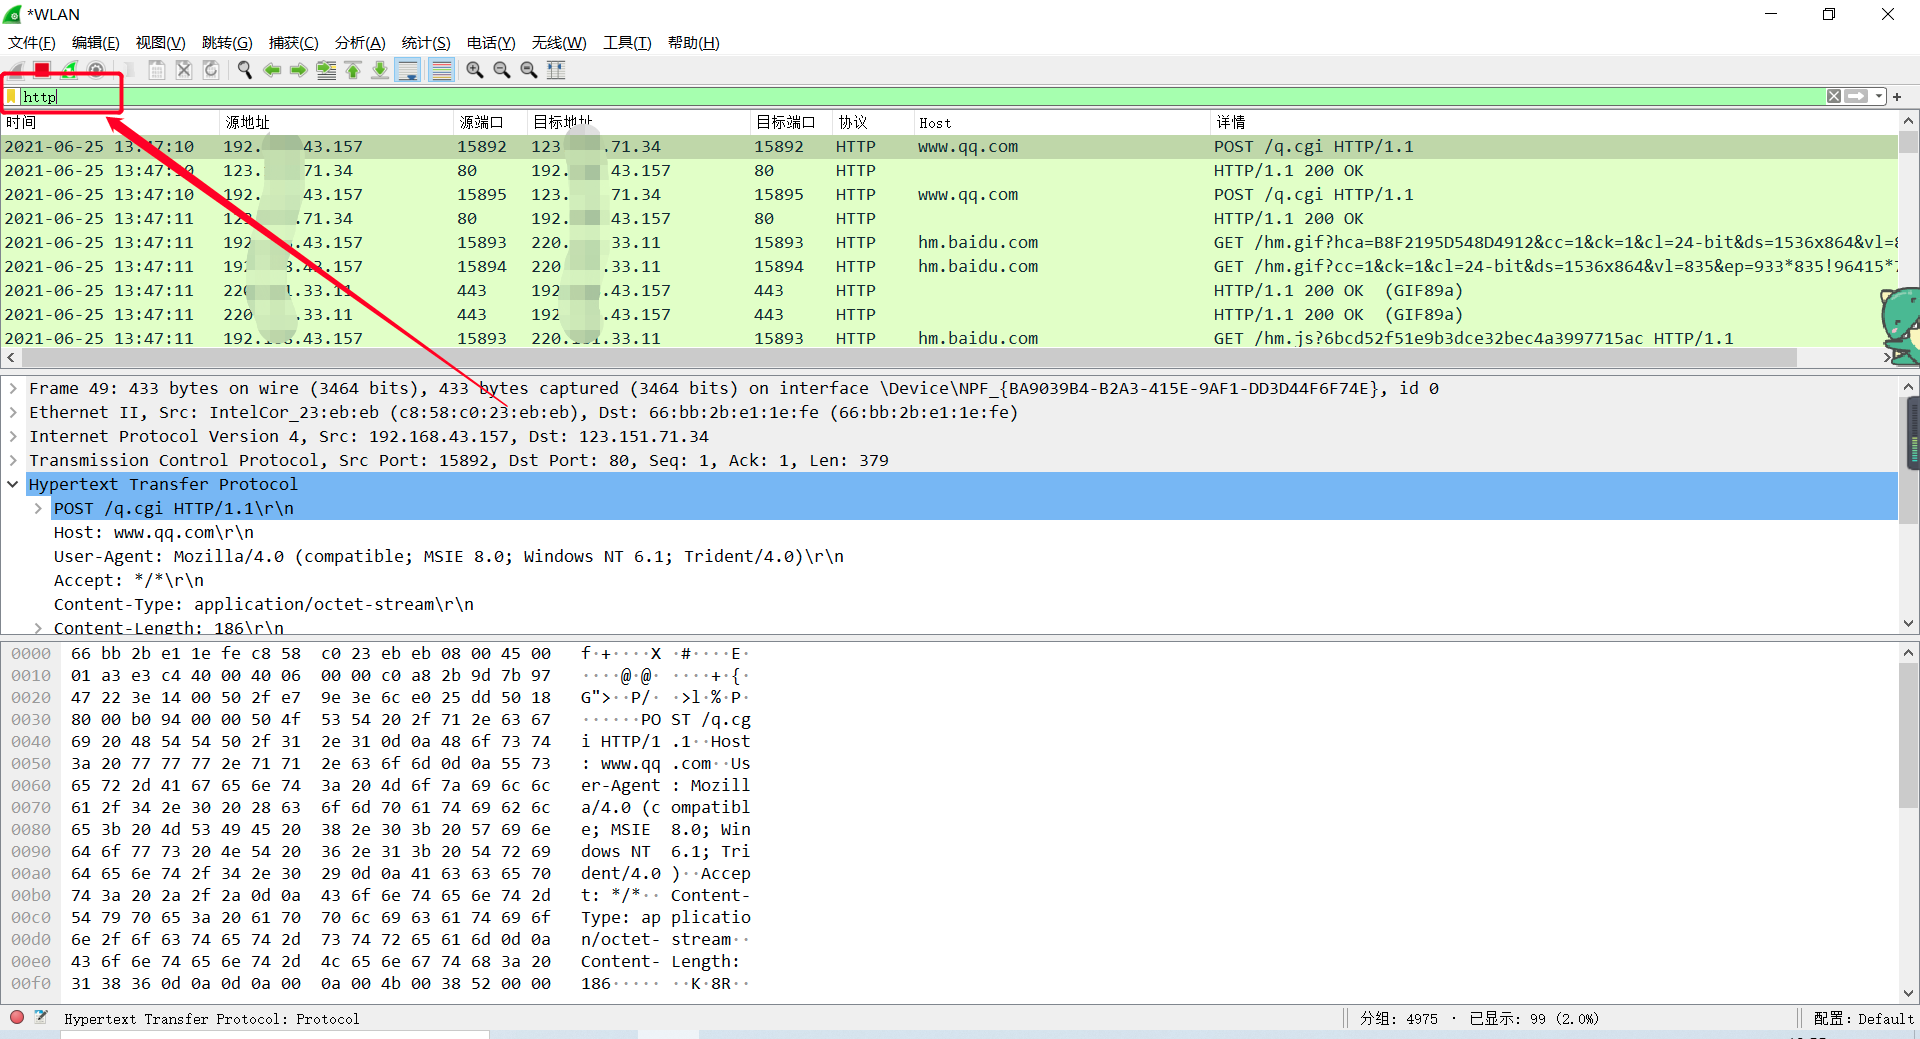Stop the running capture

pos(42,70)
